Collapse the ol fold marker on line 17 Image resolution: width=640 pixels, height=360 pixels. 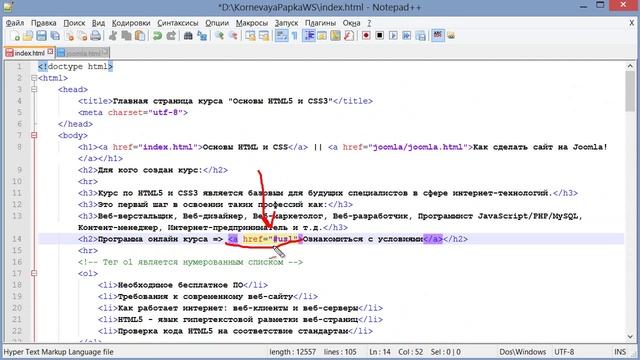(34, 273)
